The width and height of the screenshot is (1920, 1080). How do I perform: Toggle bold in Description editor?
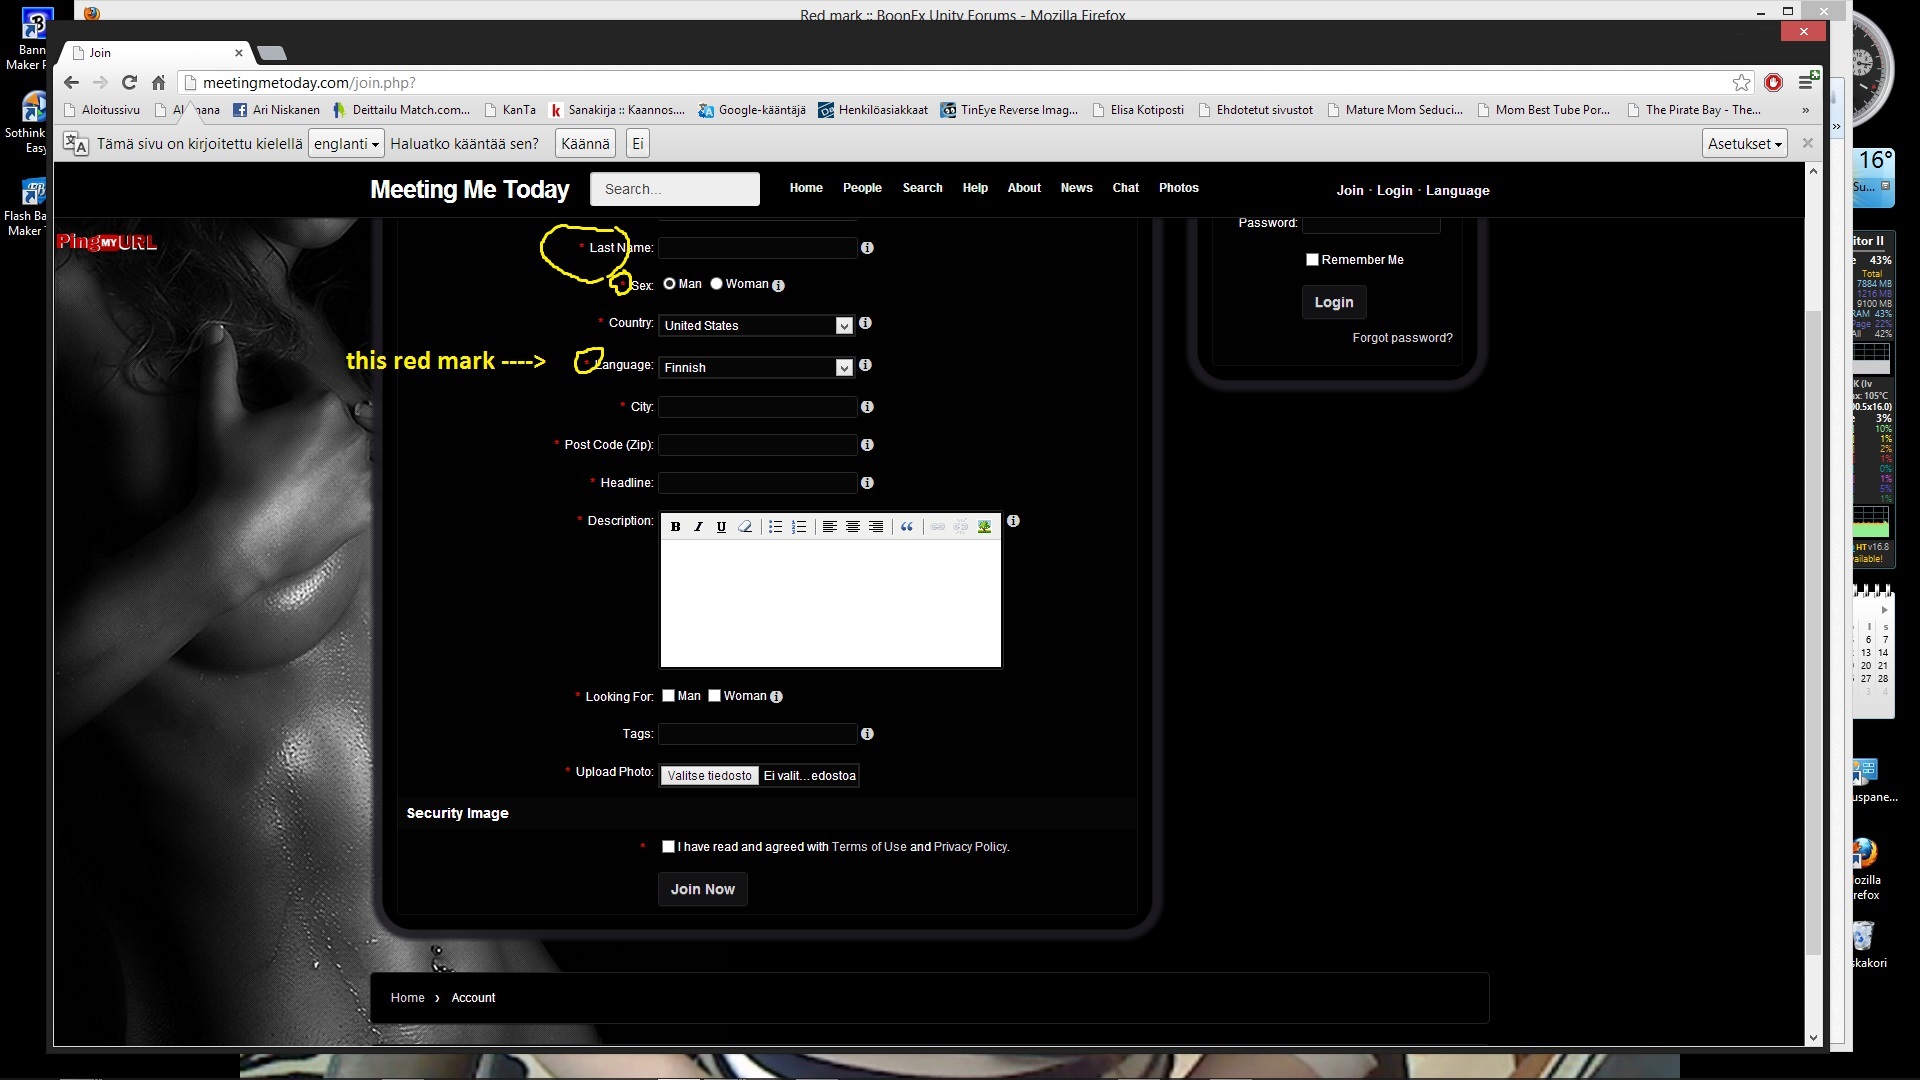point(675,527)
